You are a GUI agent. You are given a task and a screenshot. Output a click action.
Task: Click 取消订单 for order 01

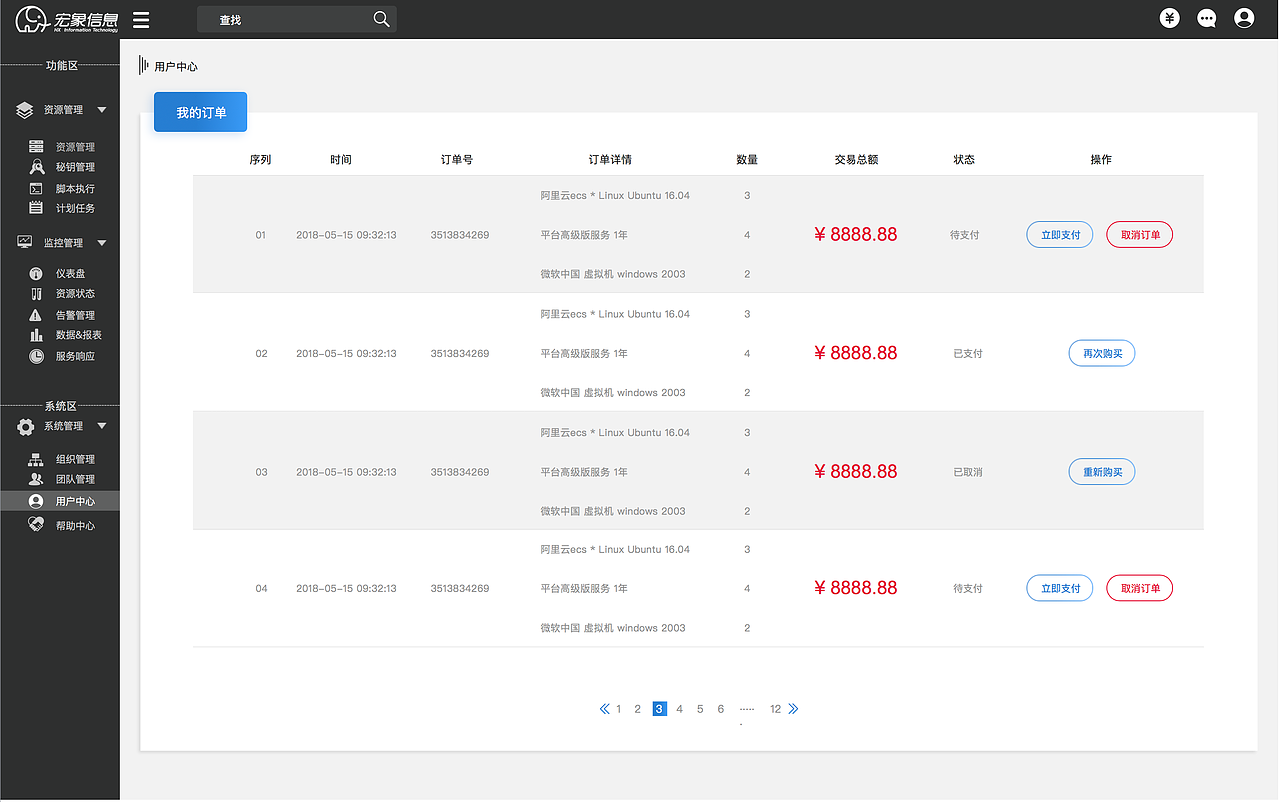tap(1140, 235)
